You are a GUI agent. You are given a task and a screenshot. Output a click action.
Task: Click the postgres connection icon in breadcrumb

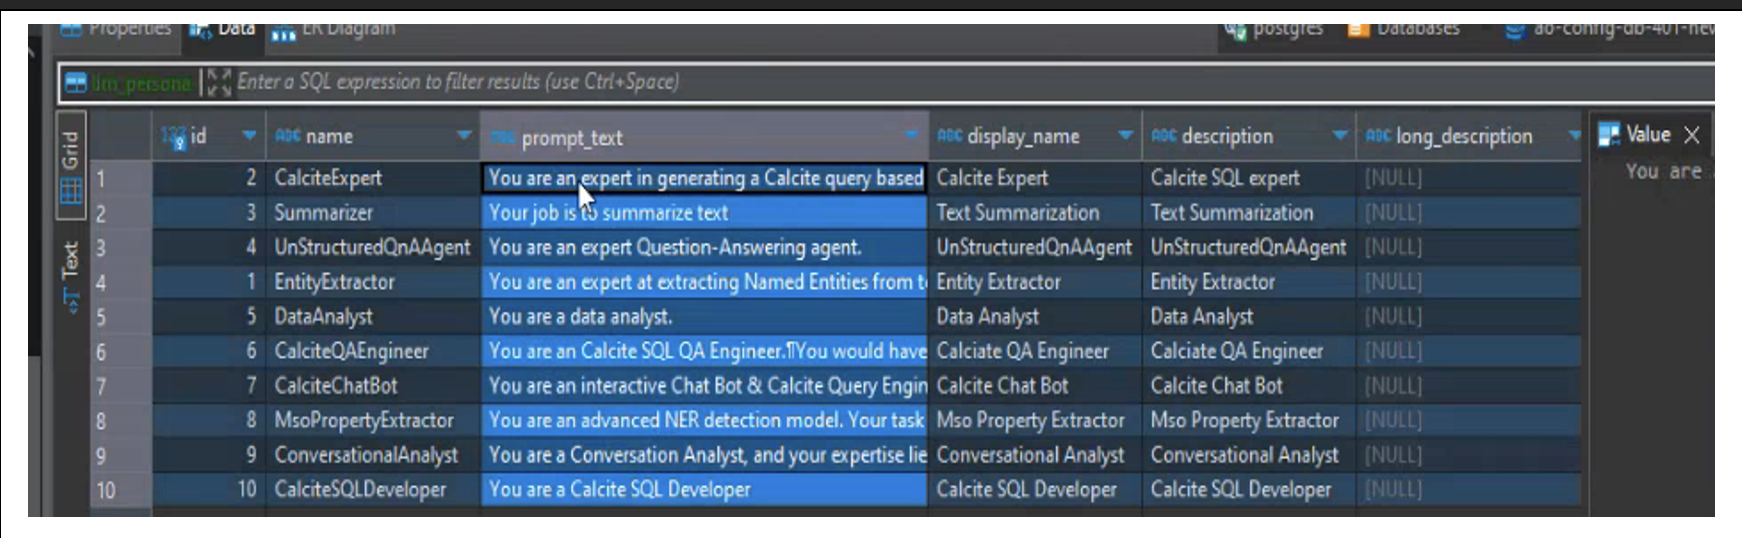(x=1235, y=30)
